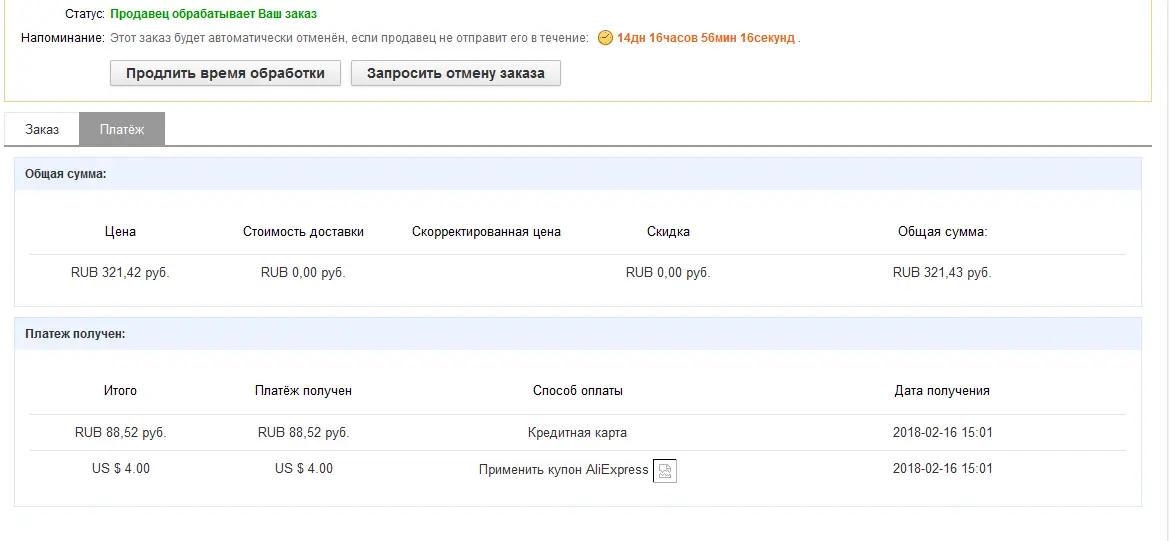Click "RUB 88,52 руб." in Платёж получен column
The height and width of the screenshot is (541, 1169).
coord(303,432)
